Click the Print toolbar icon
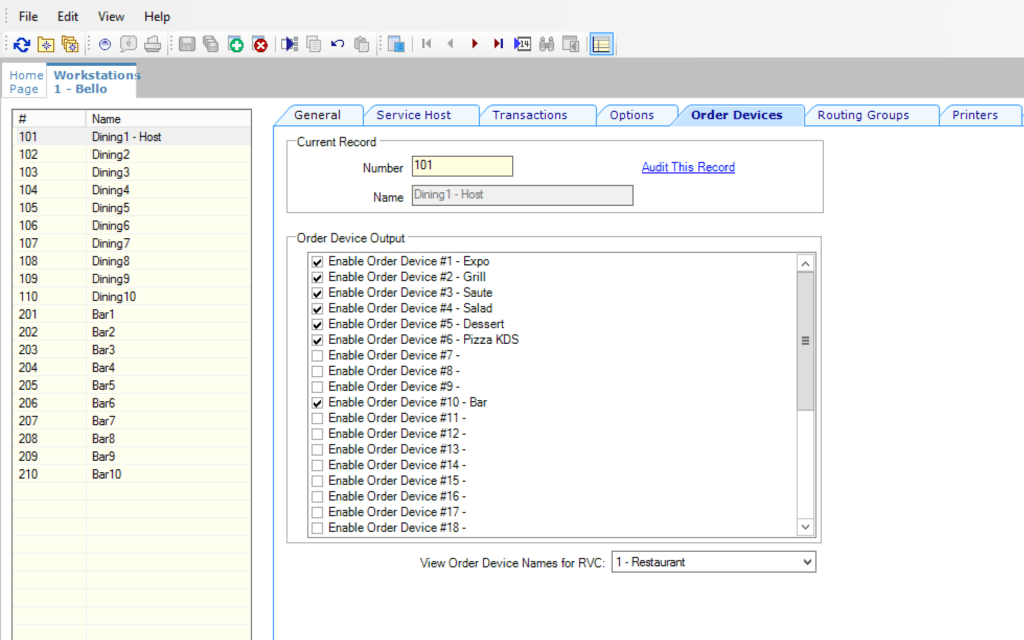 (153, 44)
